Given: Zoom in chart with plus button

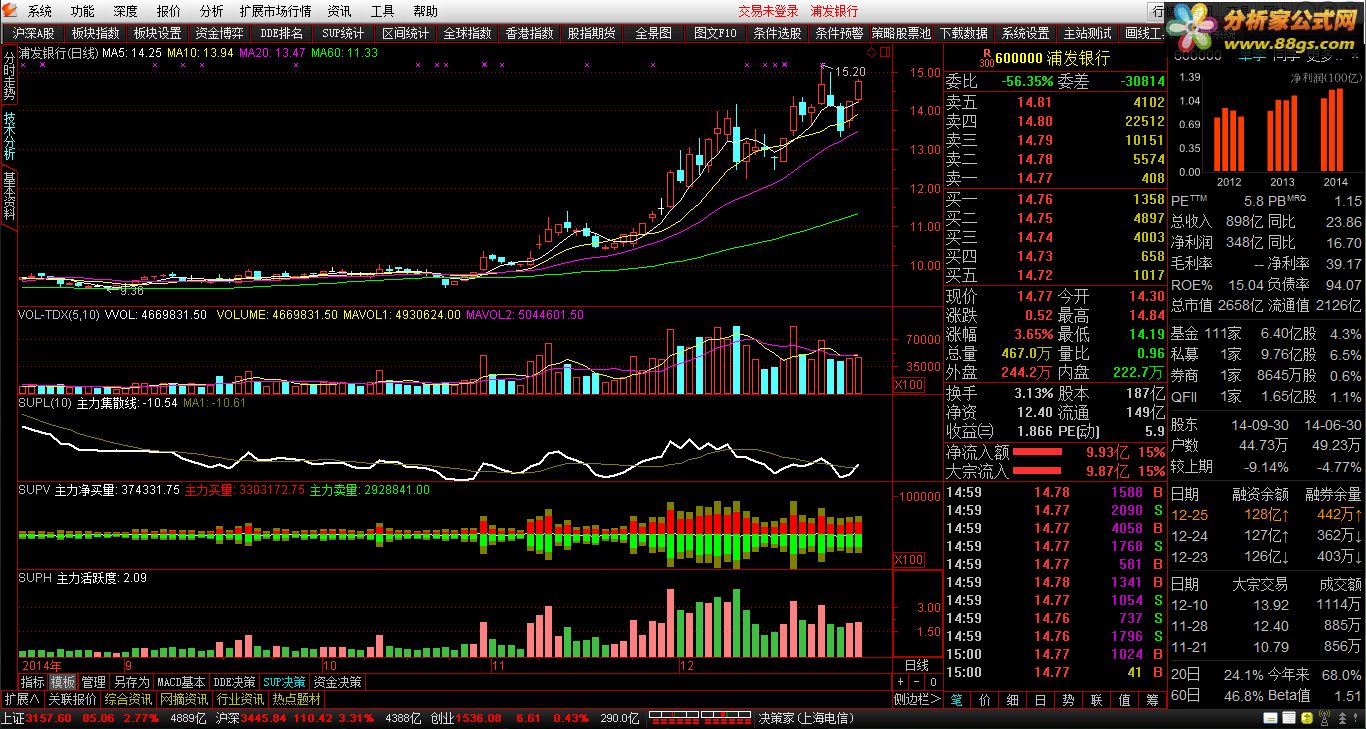Looking at the screenshot, I should click(900, 682).
